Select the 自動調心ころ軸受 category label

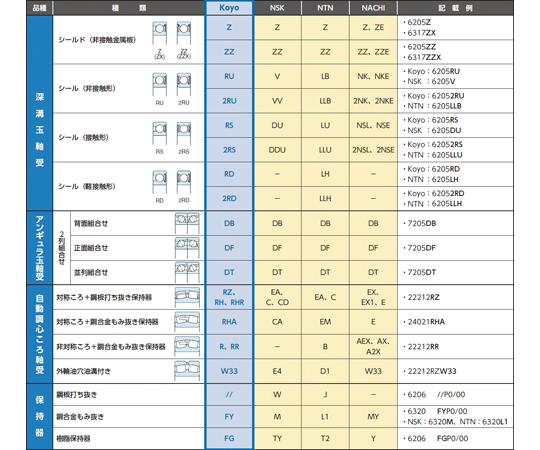pos(40,334)
